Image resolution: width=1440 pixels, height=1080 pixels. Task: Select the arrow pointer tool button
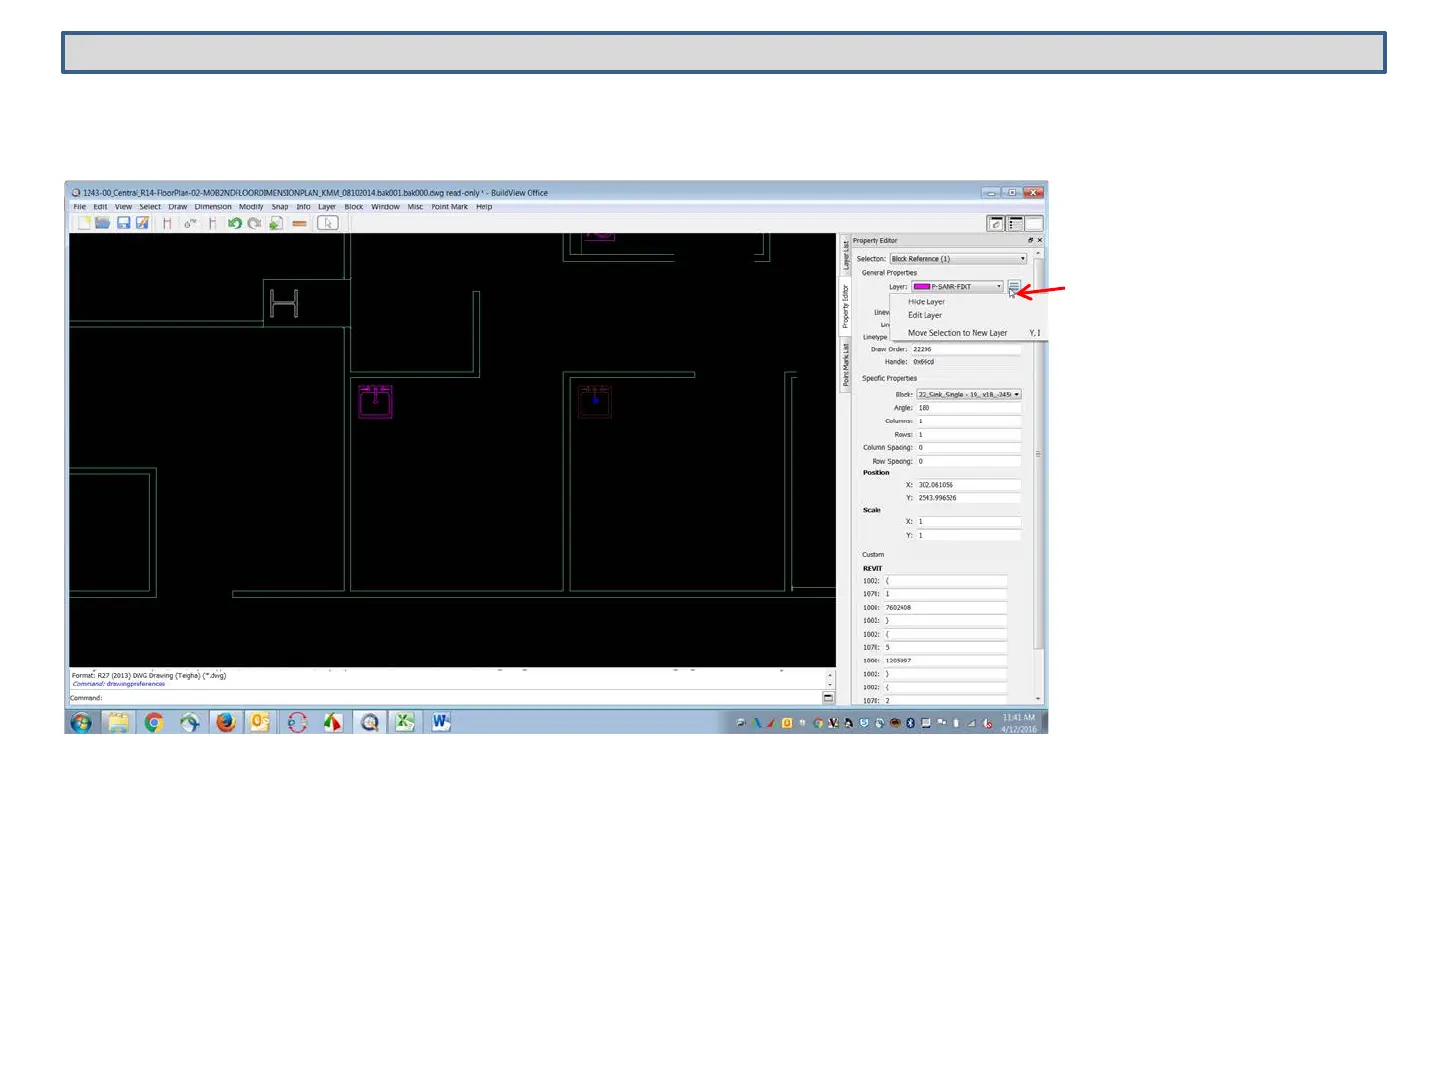click(x=328, y=223)
